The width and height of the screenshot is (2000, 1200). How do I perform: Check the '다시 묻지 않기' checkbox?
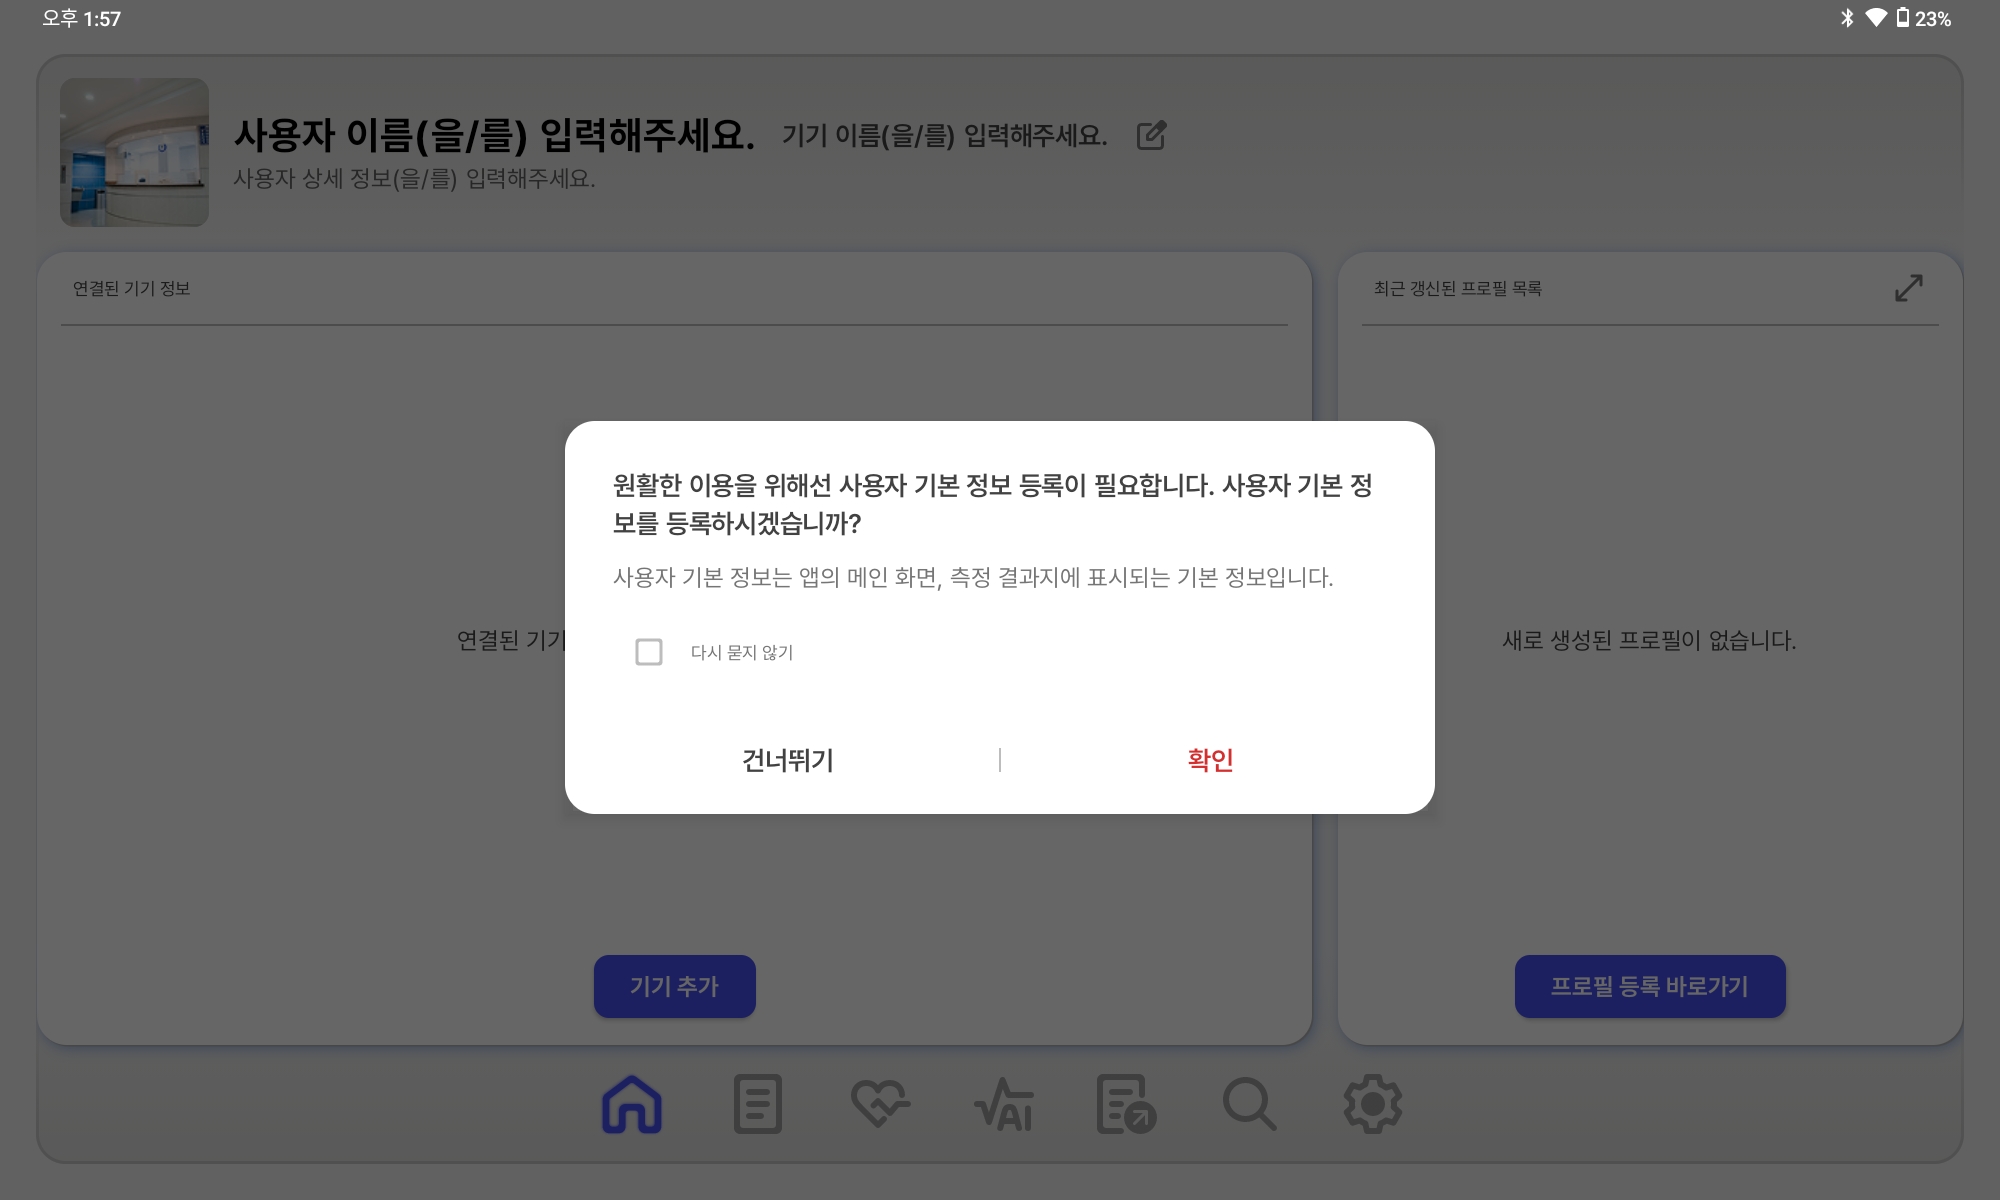(x=649, y=652)
